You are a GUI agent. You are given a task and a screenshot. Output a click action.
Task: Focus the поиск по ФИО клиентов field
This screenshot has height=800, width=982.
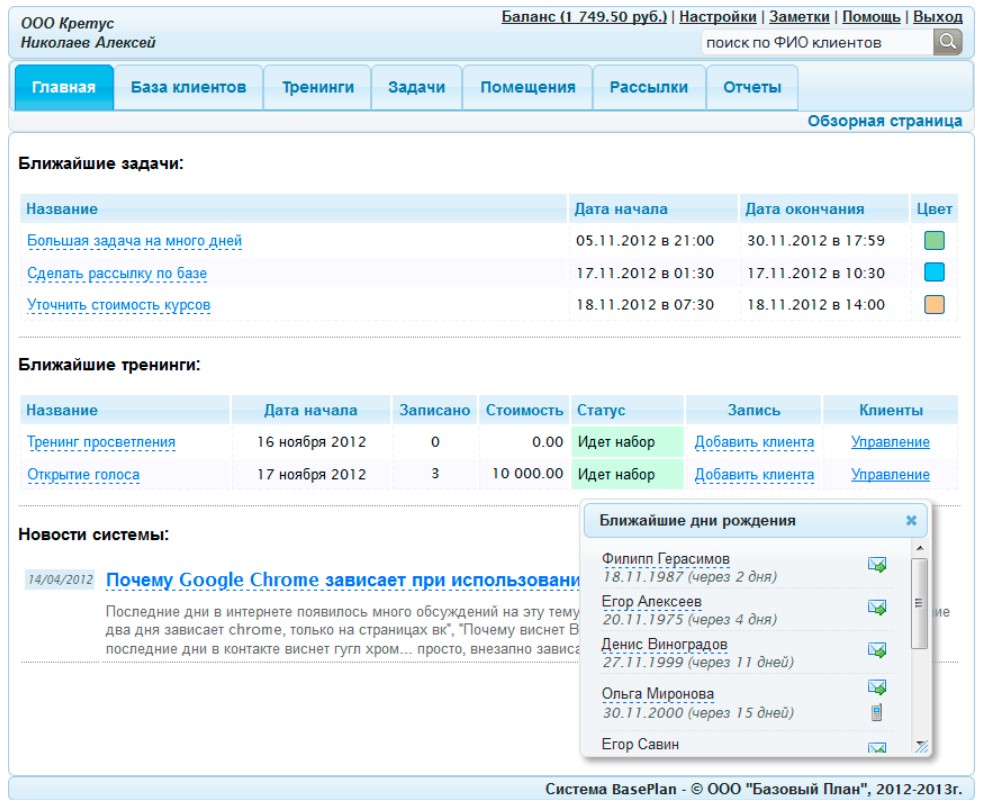coord(817,43)
